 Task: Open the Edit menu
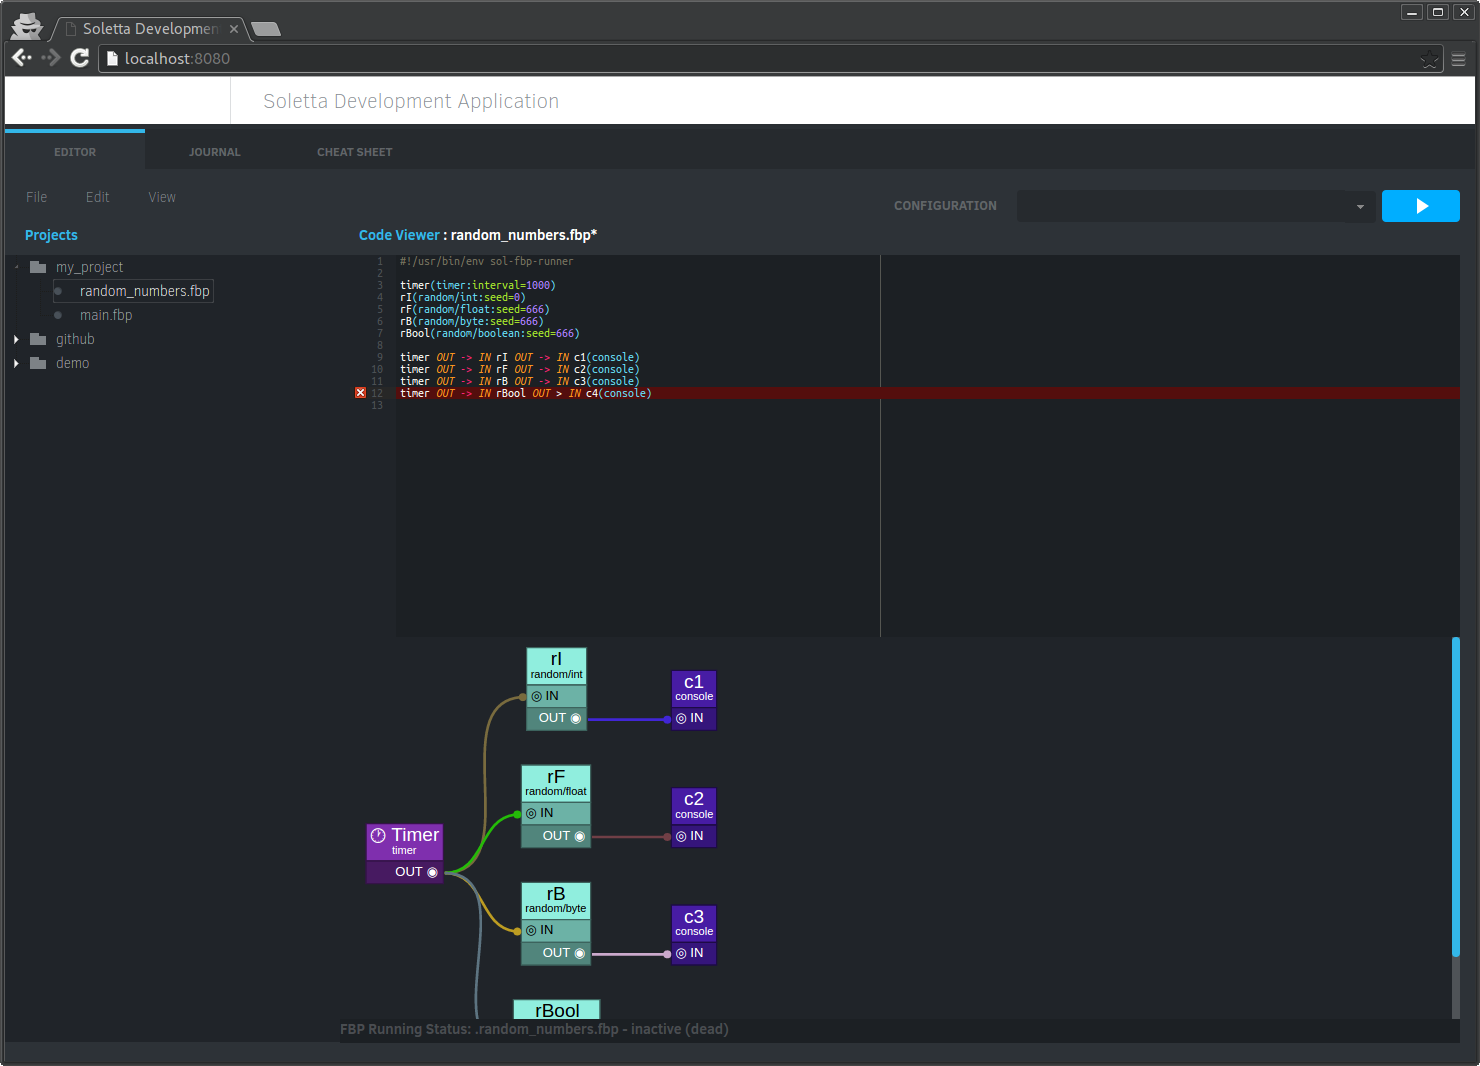tap(98, 197)
